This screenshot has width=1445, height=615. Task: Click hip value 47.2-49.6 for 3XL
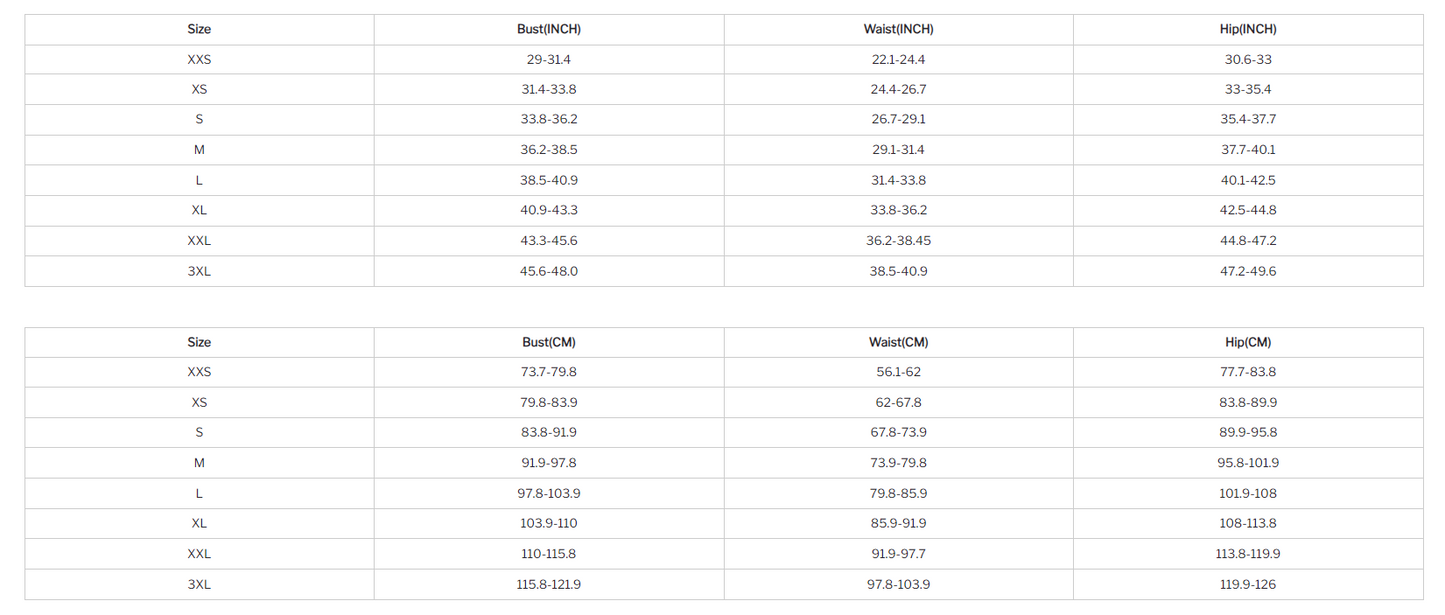[x=1248, y=271]
